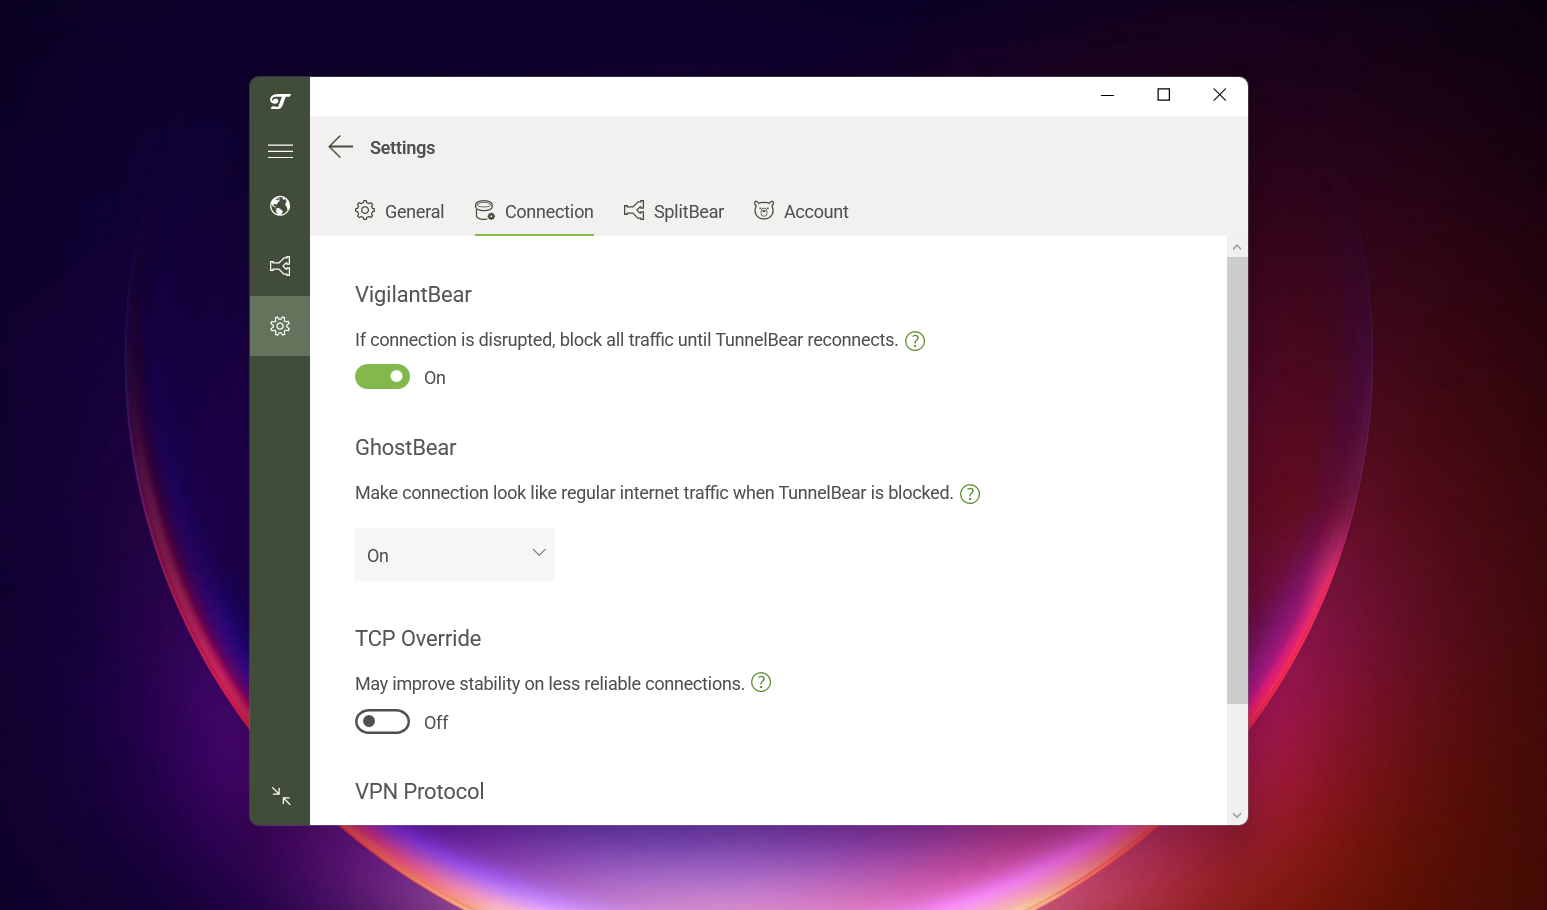
Task: Click the help icon next to TCP Override description
Action: tap(761, 682)
